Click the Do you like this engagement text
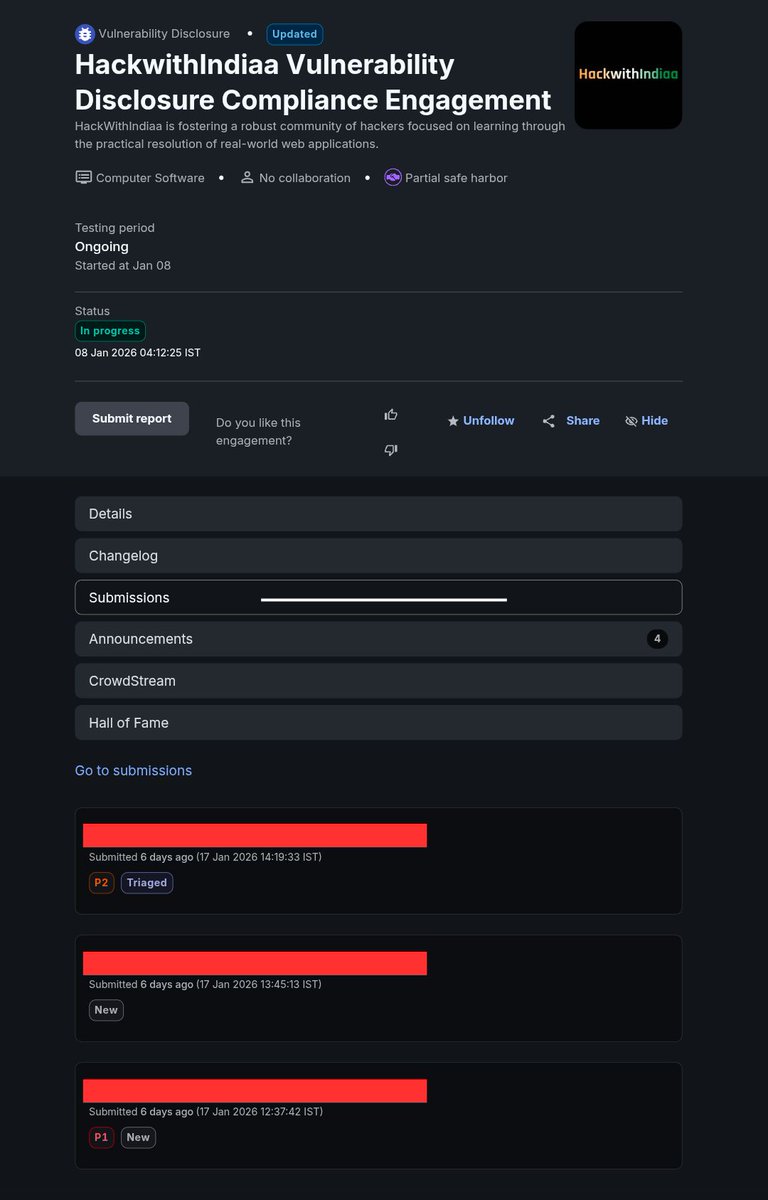Image resolution: width=768 pixels, height=1200 pixels. (258, 432)
